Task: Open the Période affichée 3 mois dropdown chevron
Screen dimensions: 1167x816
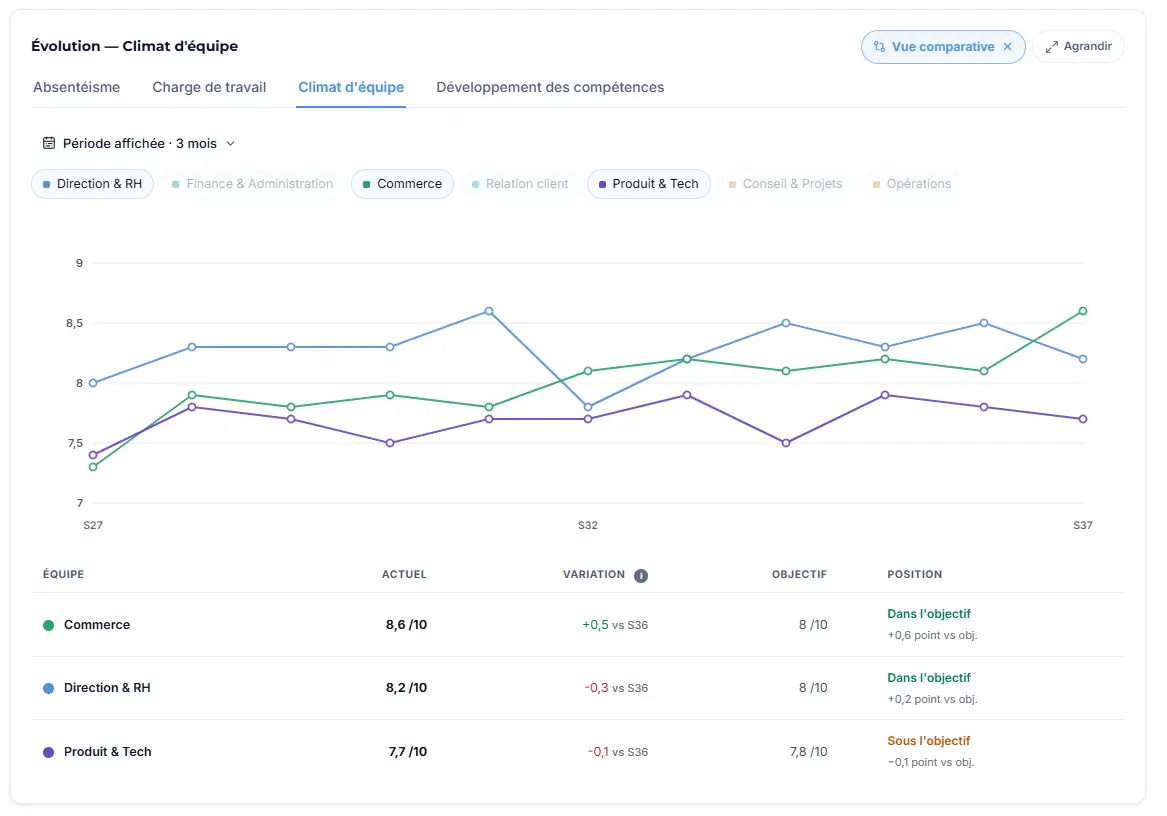Action: 231,144
